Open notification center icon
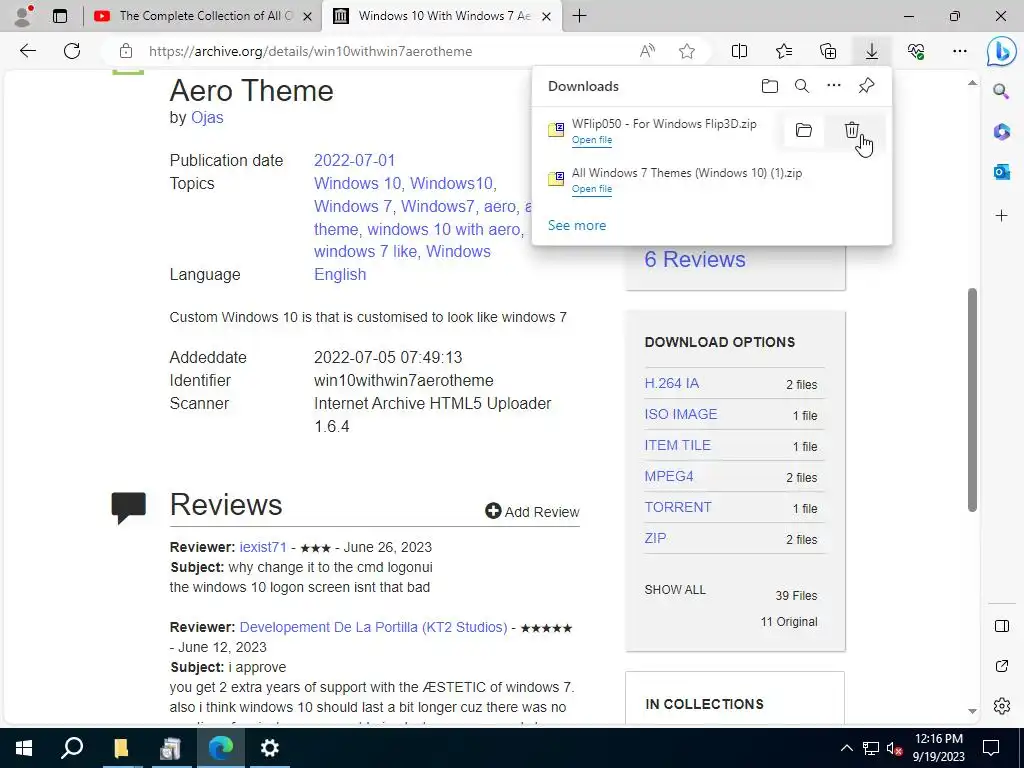The image size is (1024, 768). coord(991,748)
